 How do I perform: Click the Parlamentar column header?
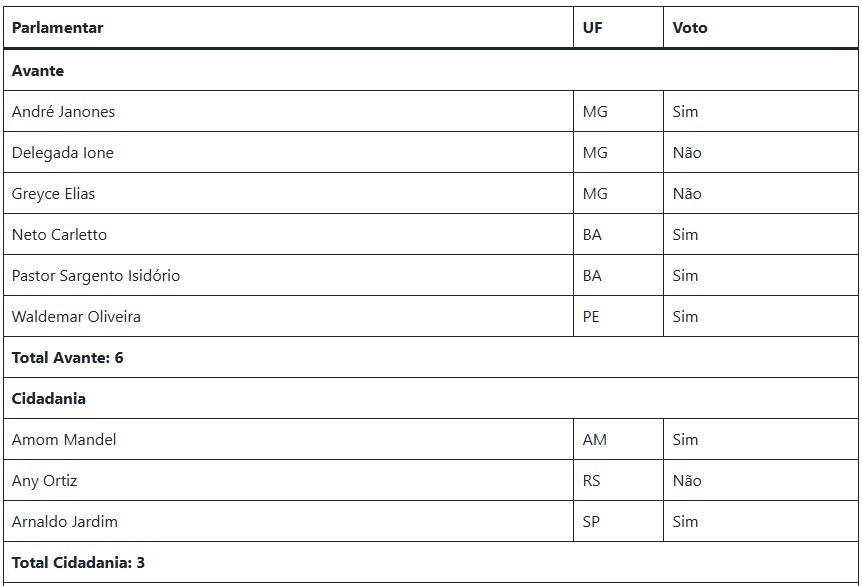pyautogui.click(x=288, y=27)
